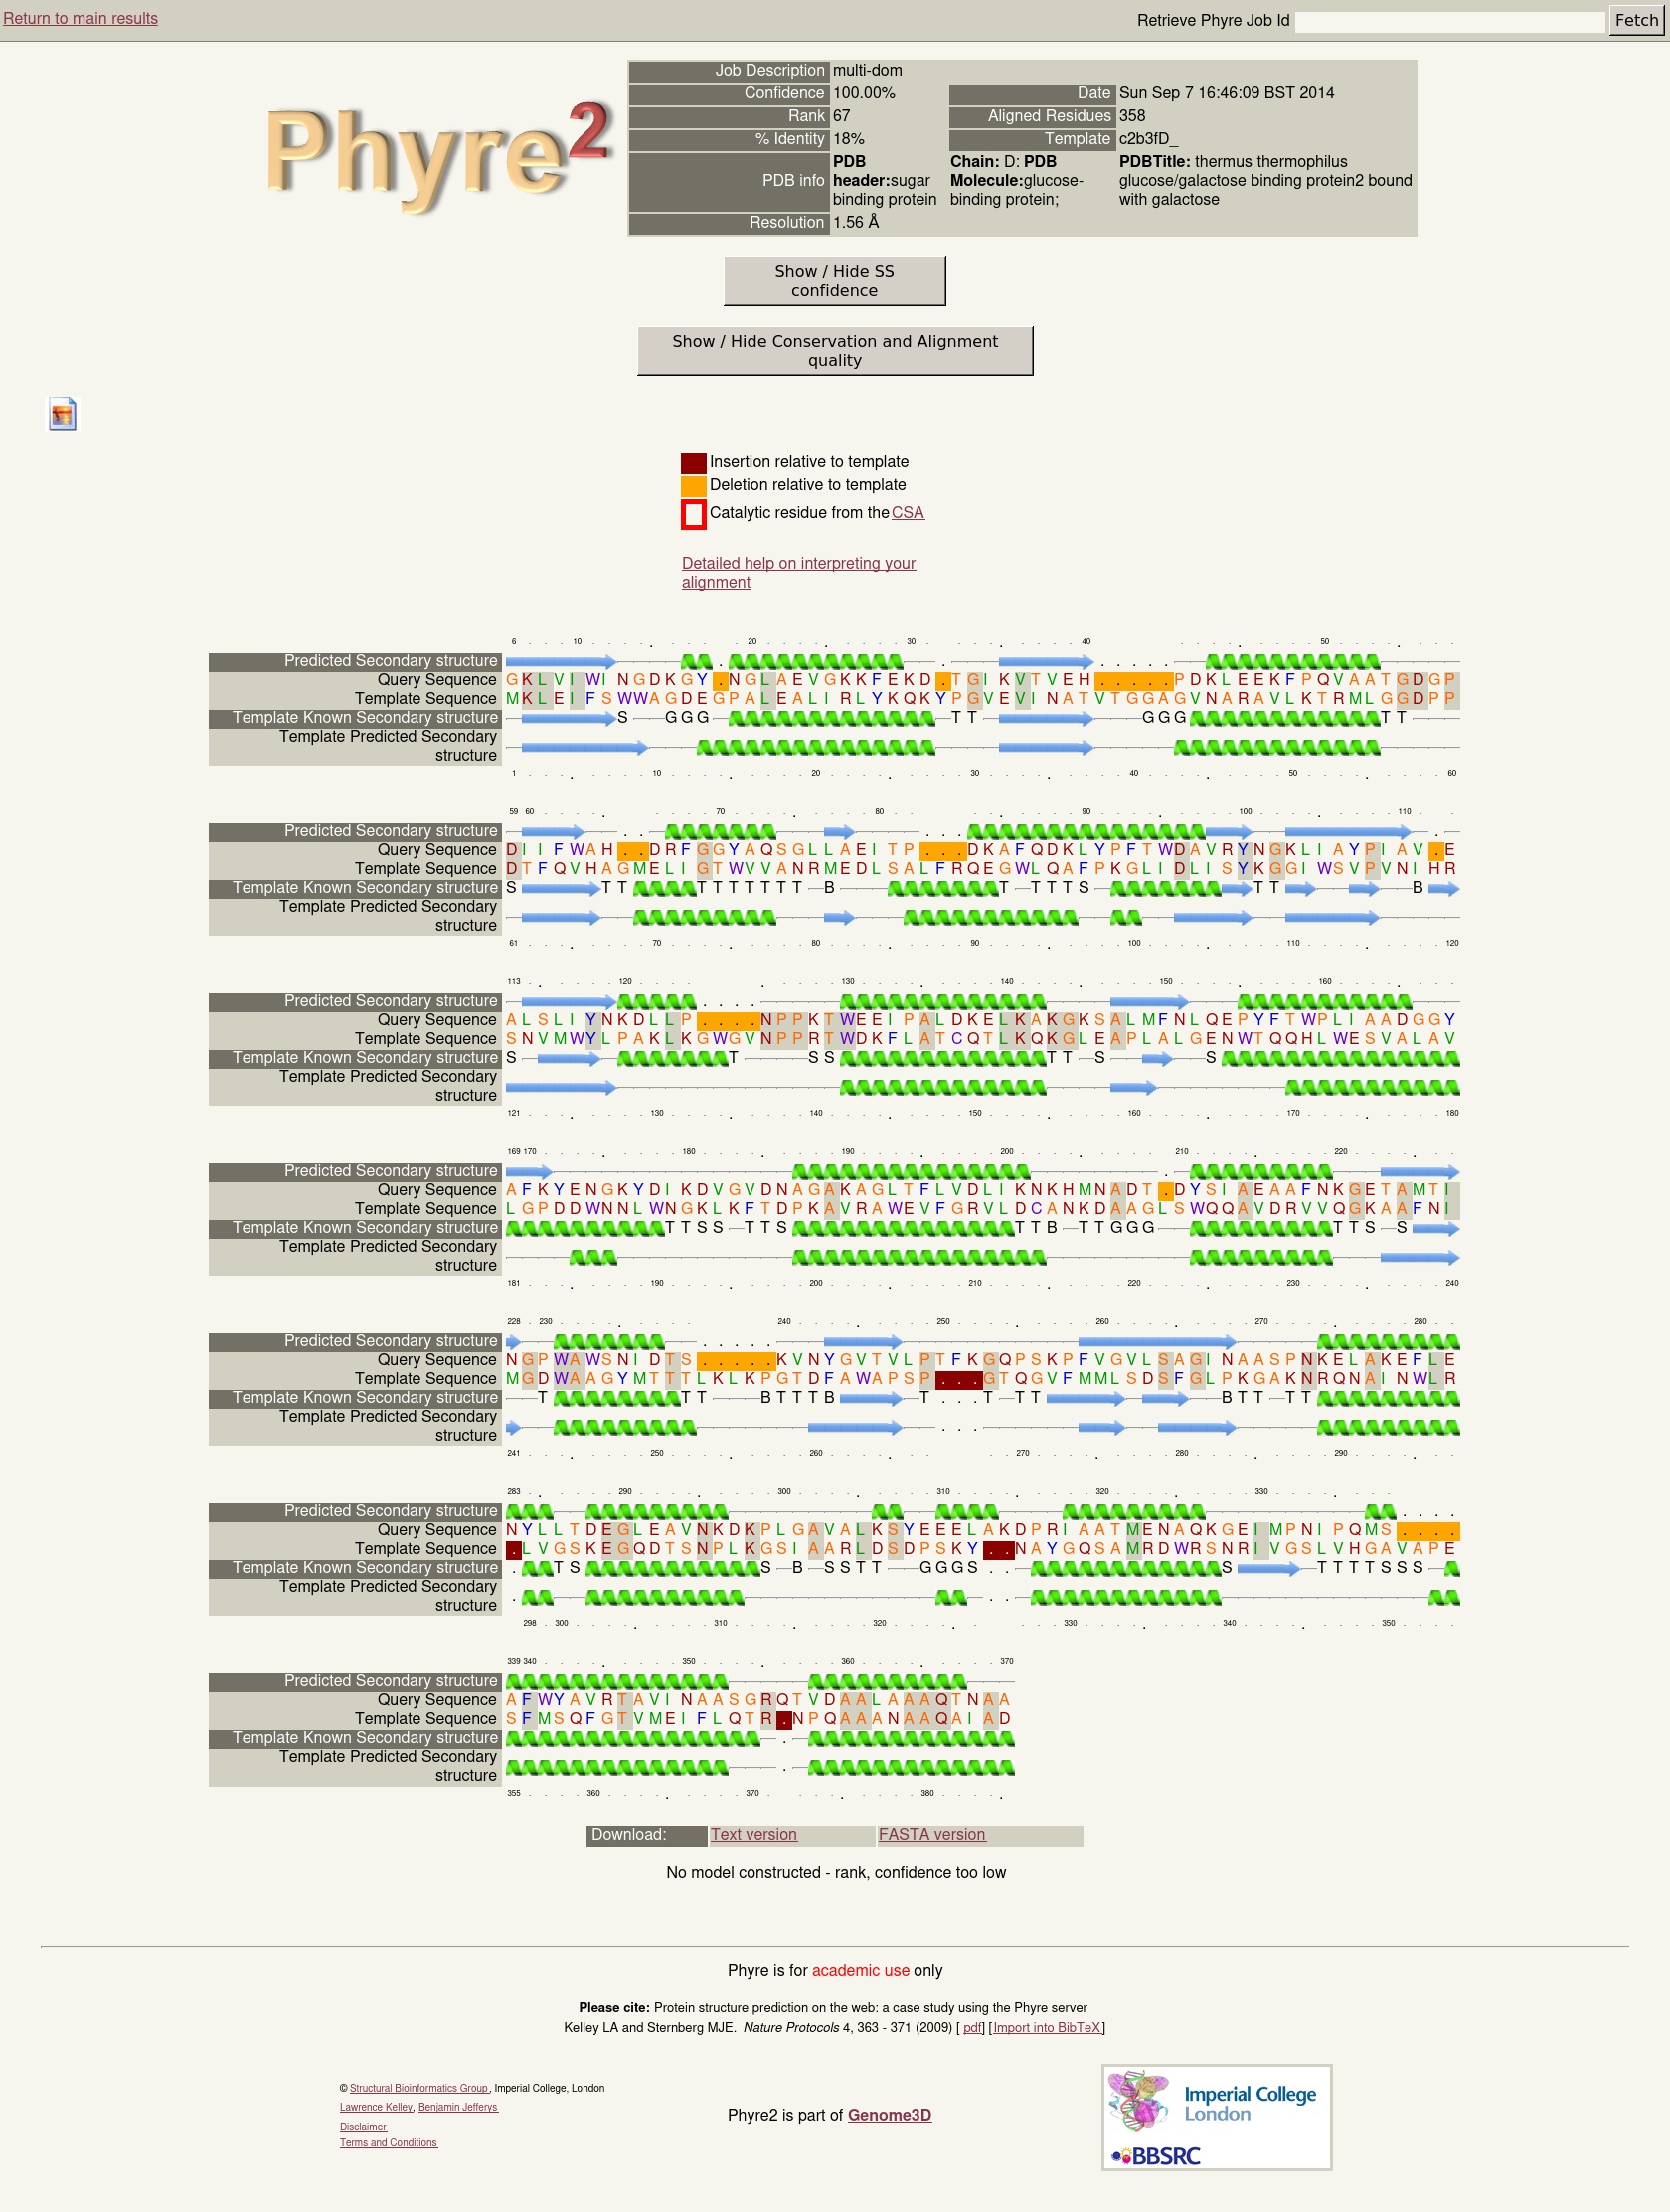Click the BBSRC logo

(x=1155, y=2155)
